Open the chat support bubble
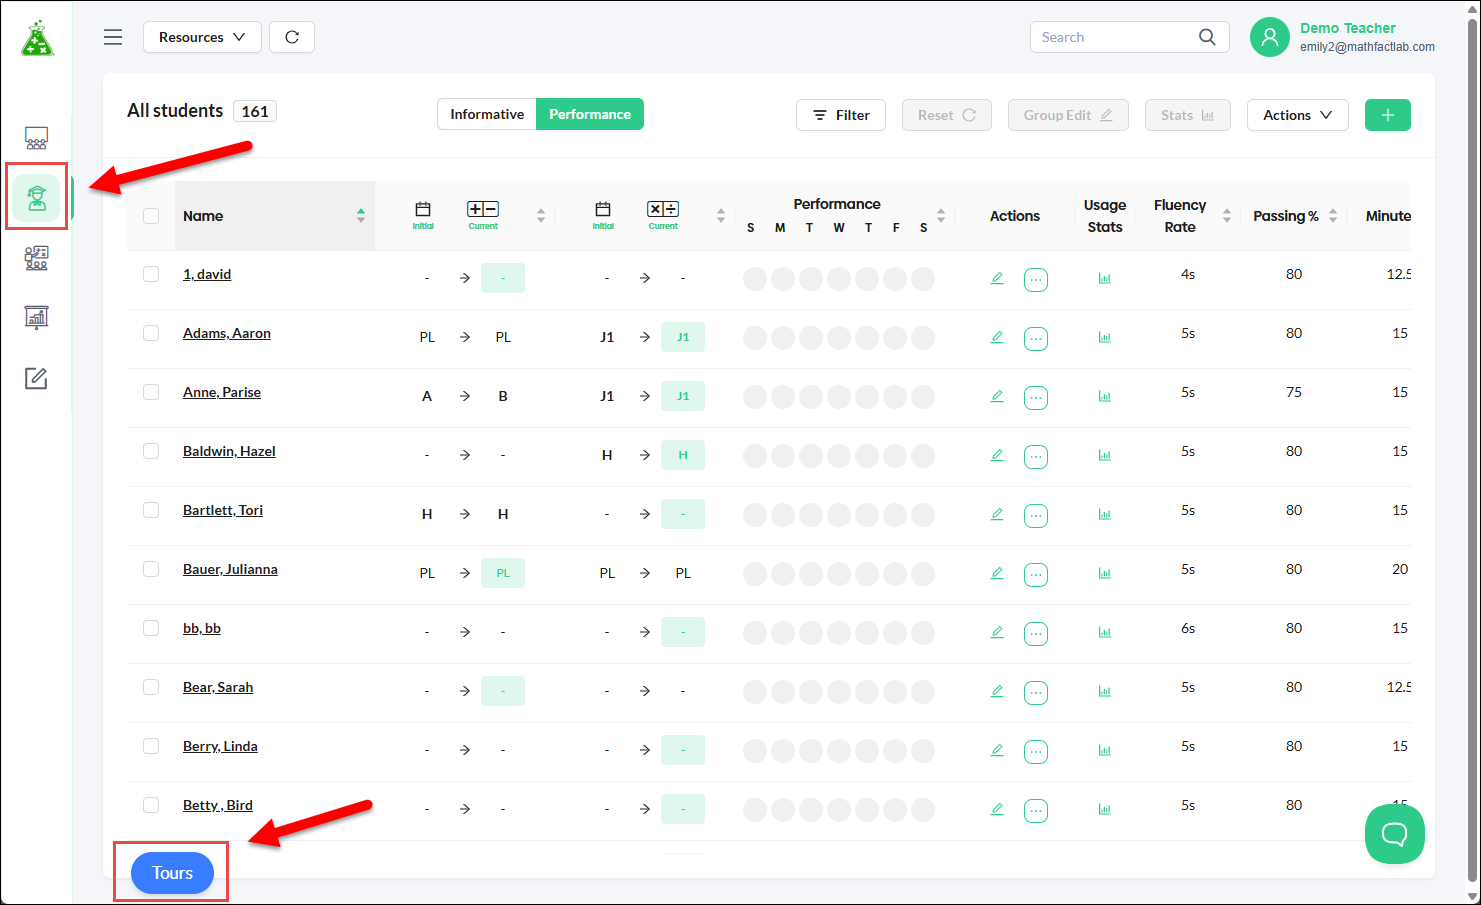The image size is (1481, 905). pyautogui.click(x=1395, y=834)
